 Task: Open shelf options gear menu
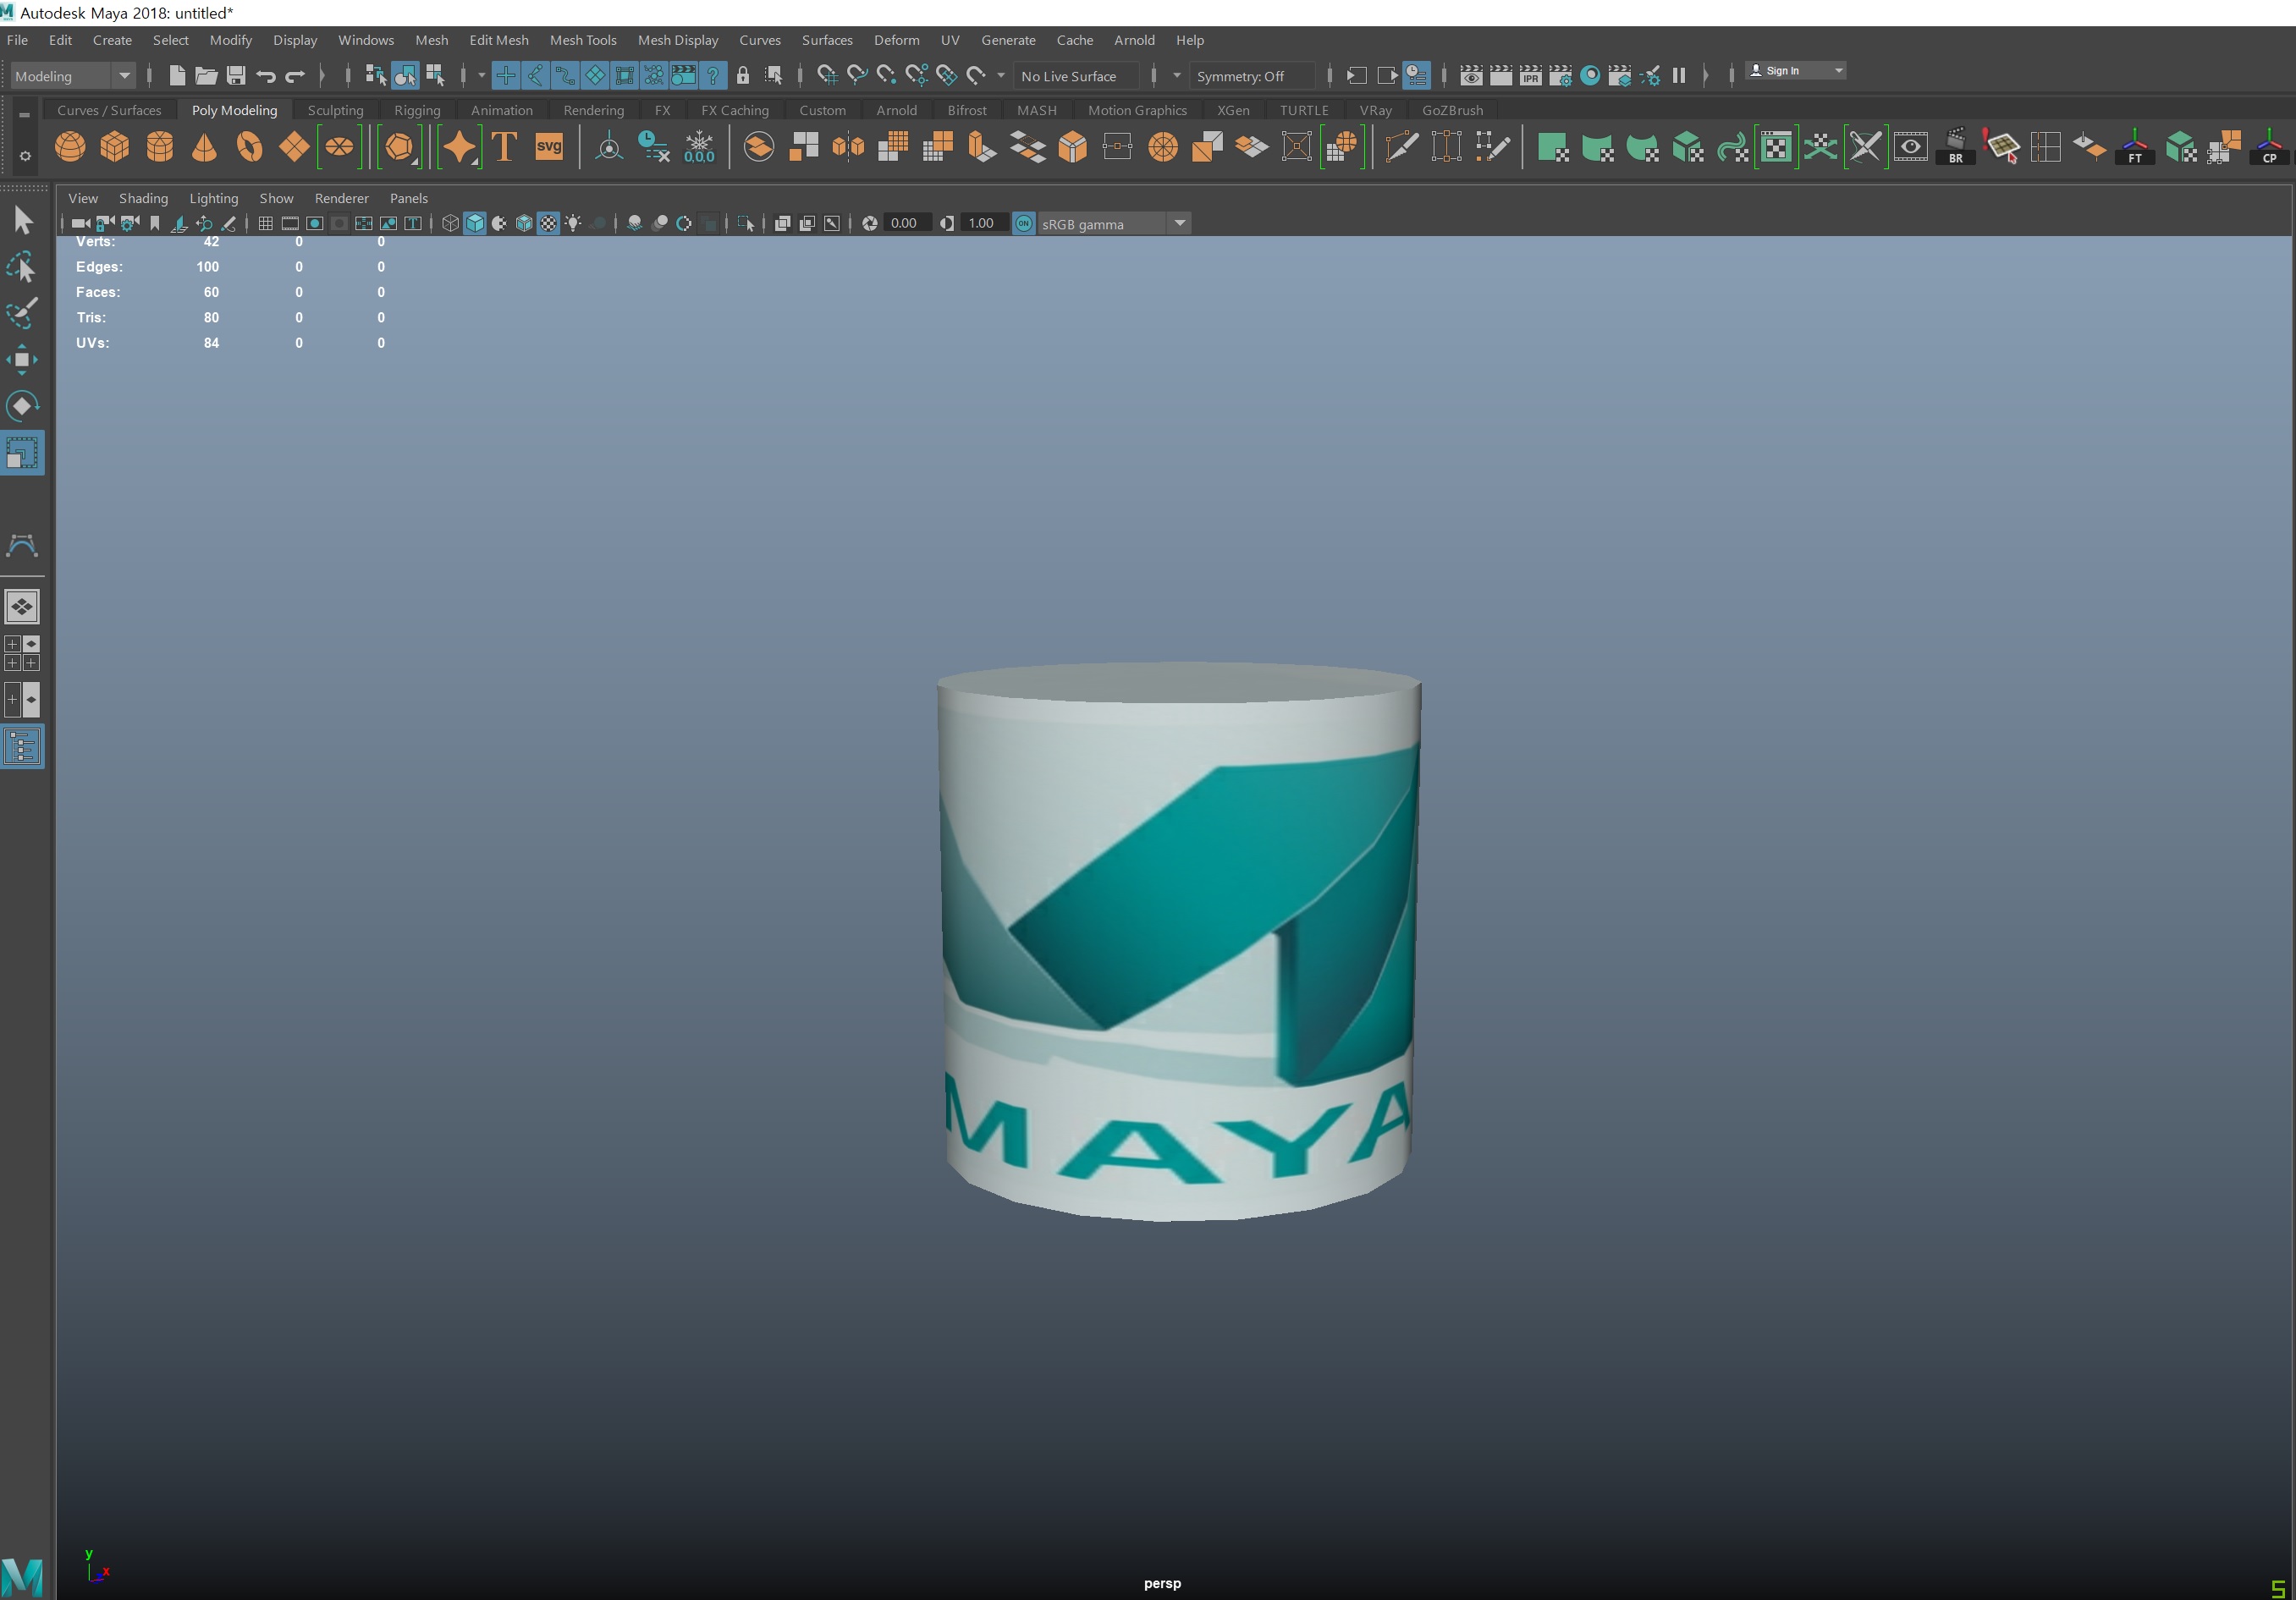(25, 156)
